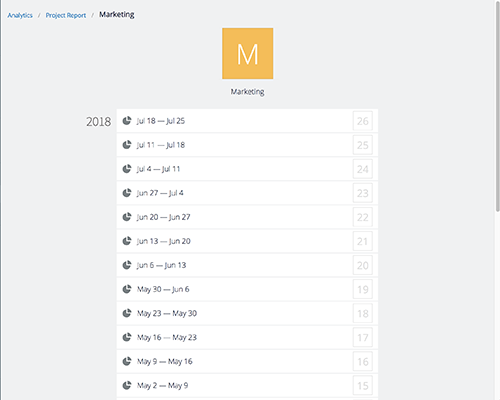Image resolution: width=500 pixels, height=400 pixels.
Task: Open the Analytics breadcrumb link
Action: point(20,15)
